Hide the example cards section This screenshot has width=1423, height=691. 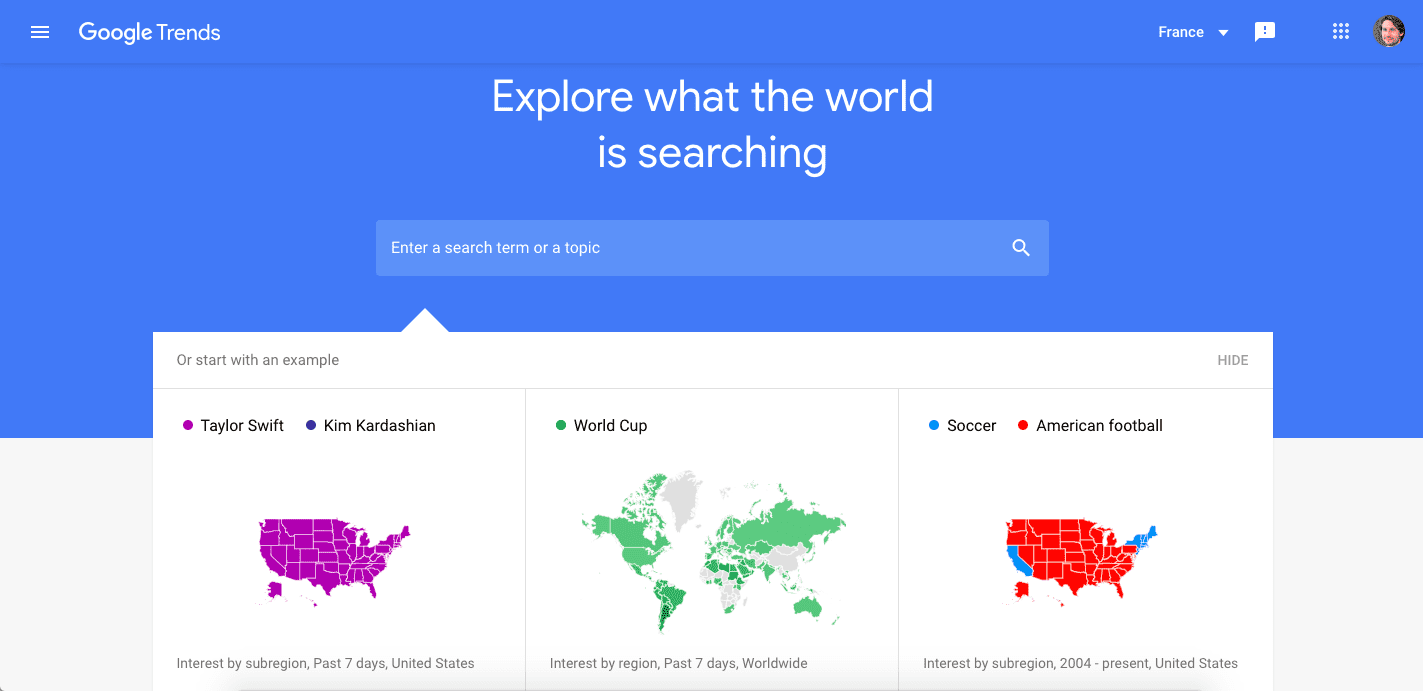(x=1232, y=360)
